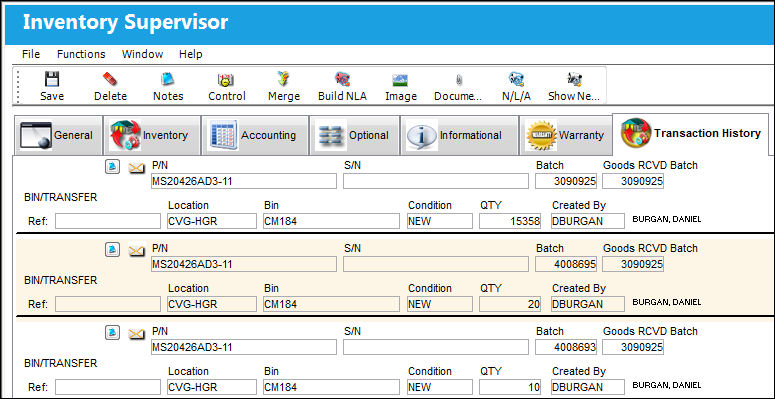Screen dimensions: 775x399
Task: Click the S/N field of batch 3090925 record
Action: coord(435,181)
